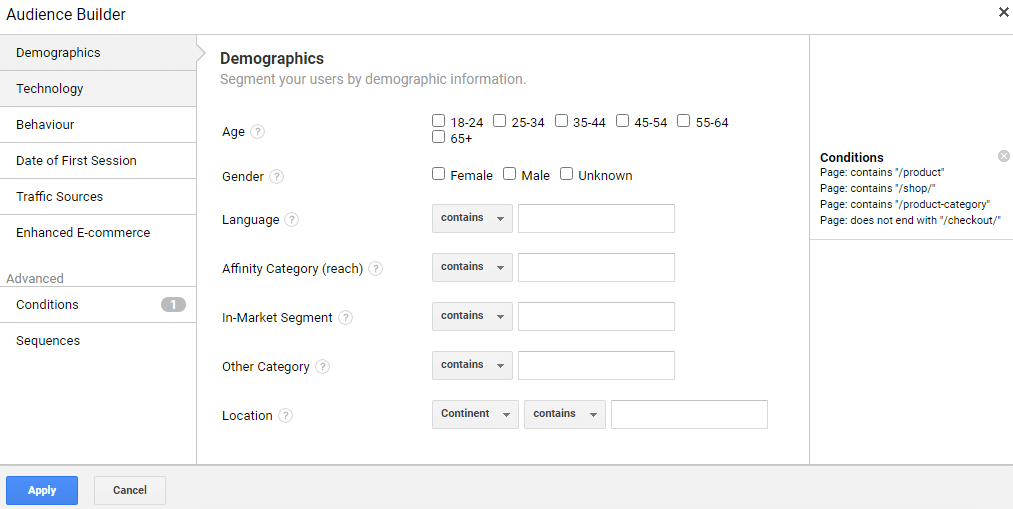Click the help icon beside Gender

[x=277, y=177]
